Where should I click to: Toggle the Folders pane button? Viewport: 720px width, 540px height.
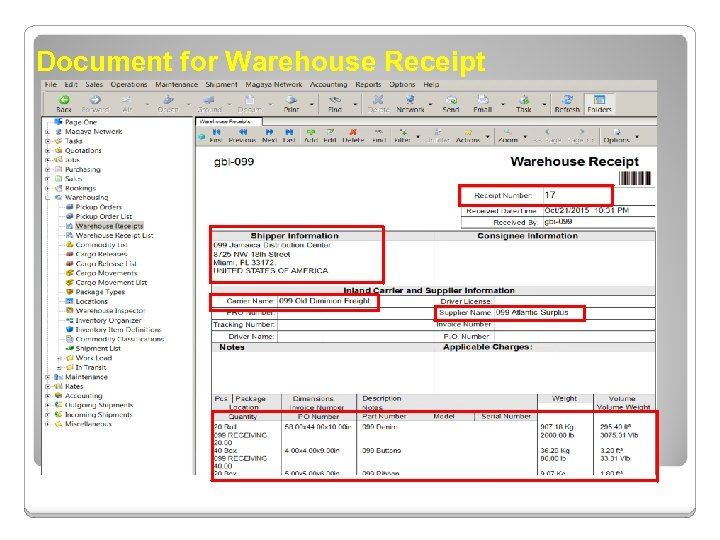pyautogui.click(x=599, y=104)
